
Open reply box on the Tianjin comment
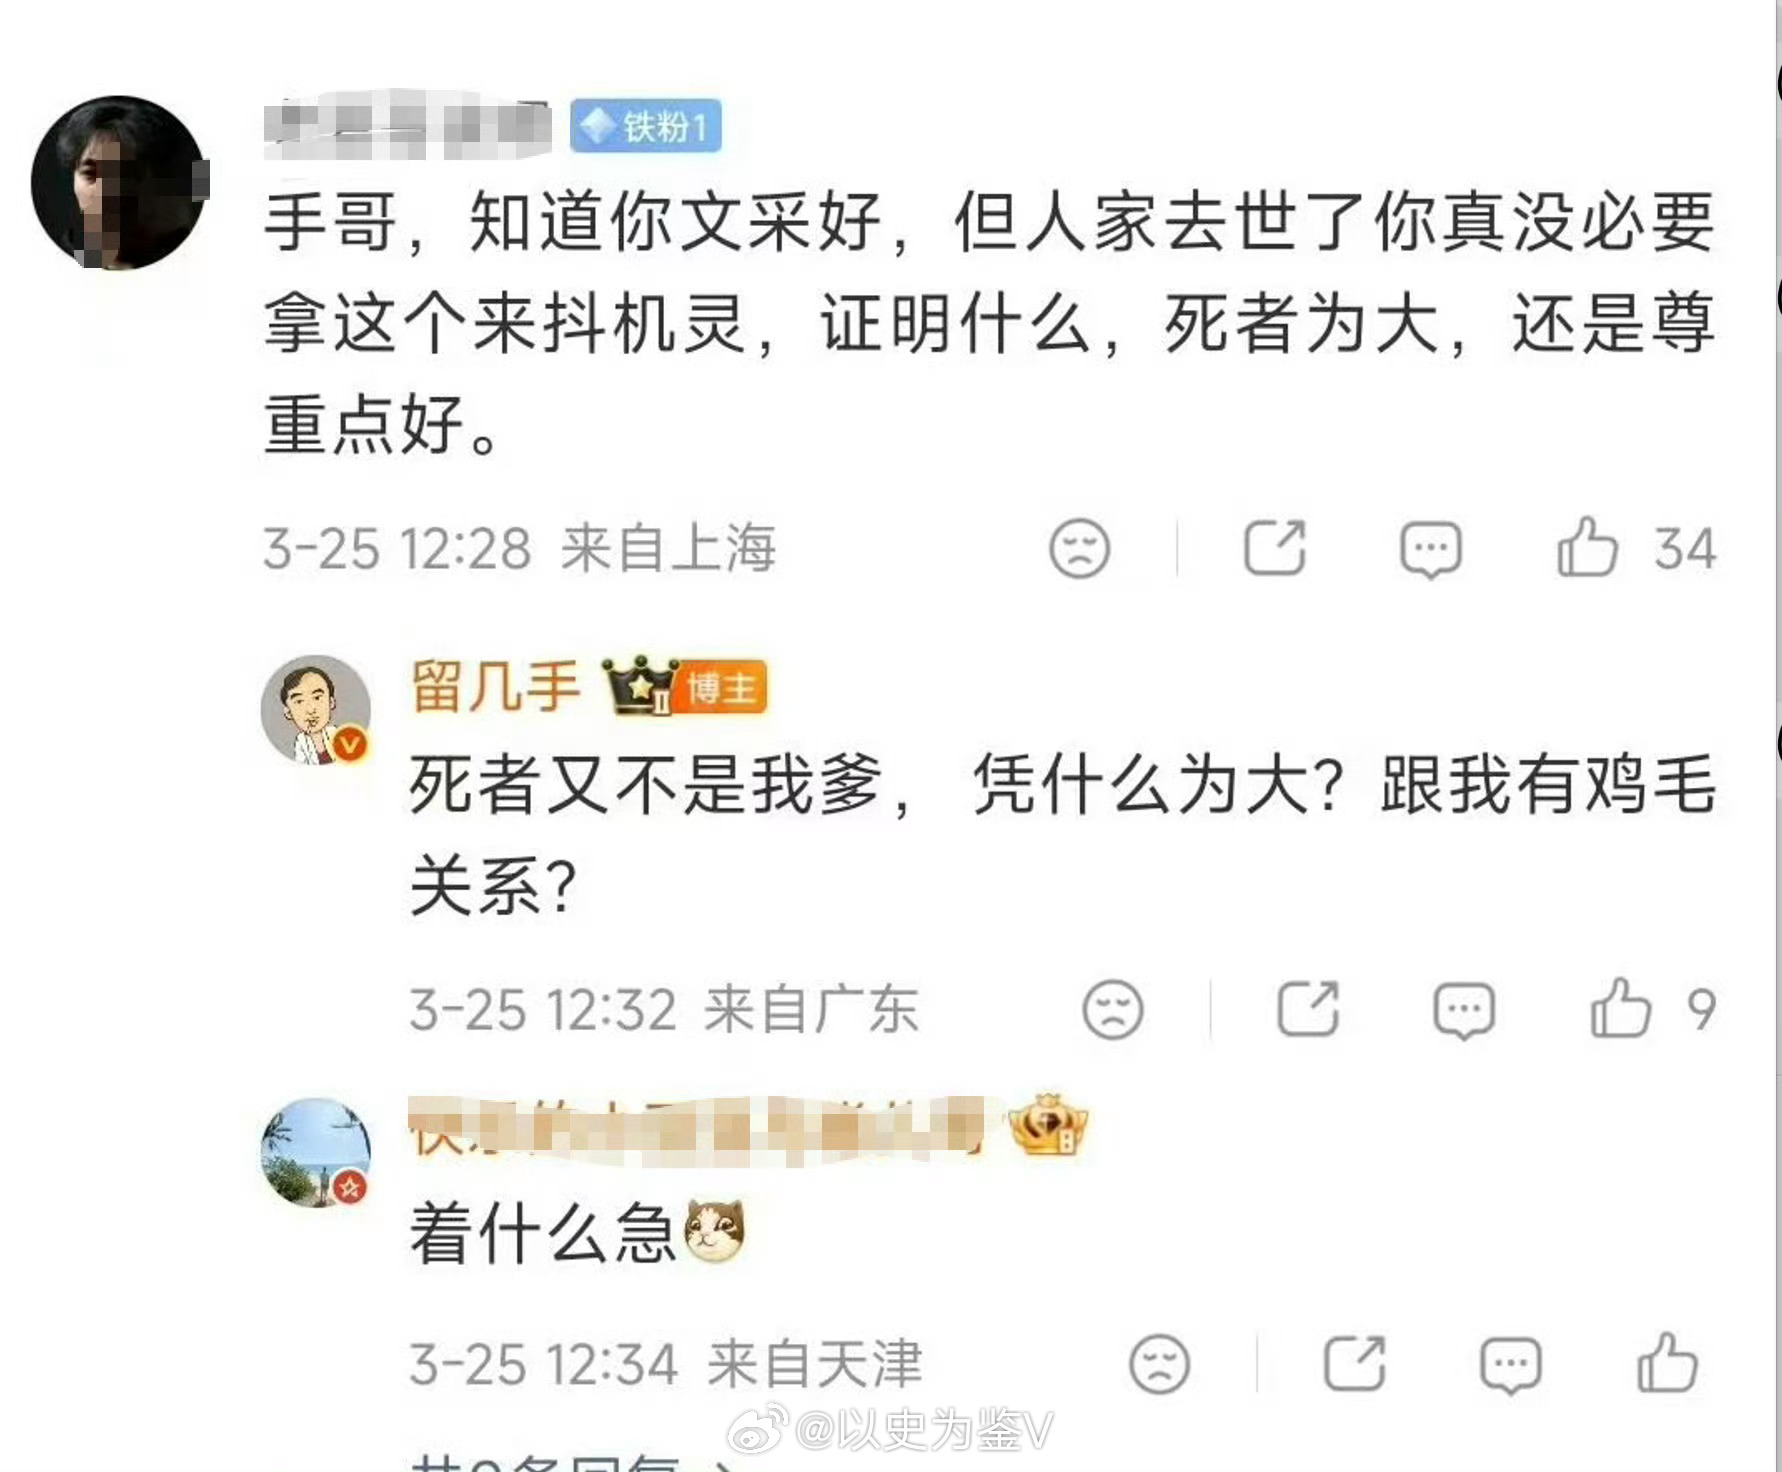(x=1510, y=1365)
